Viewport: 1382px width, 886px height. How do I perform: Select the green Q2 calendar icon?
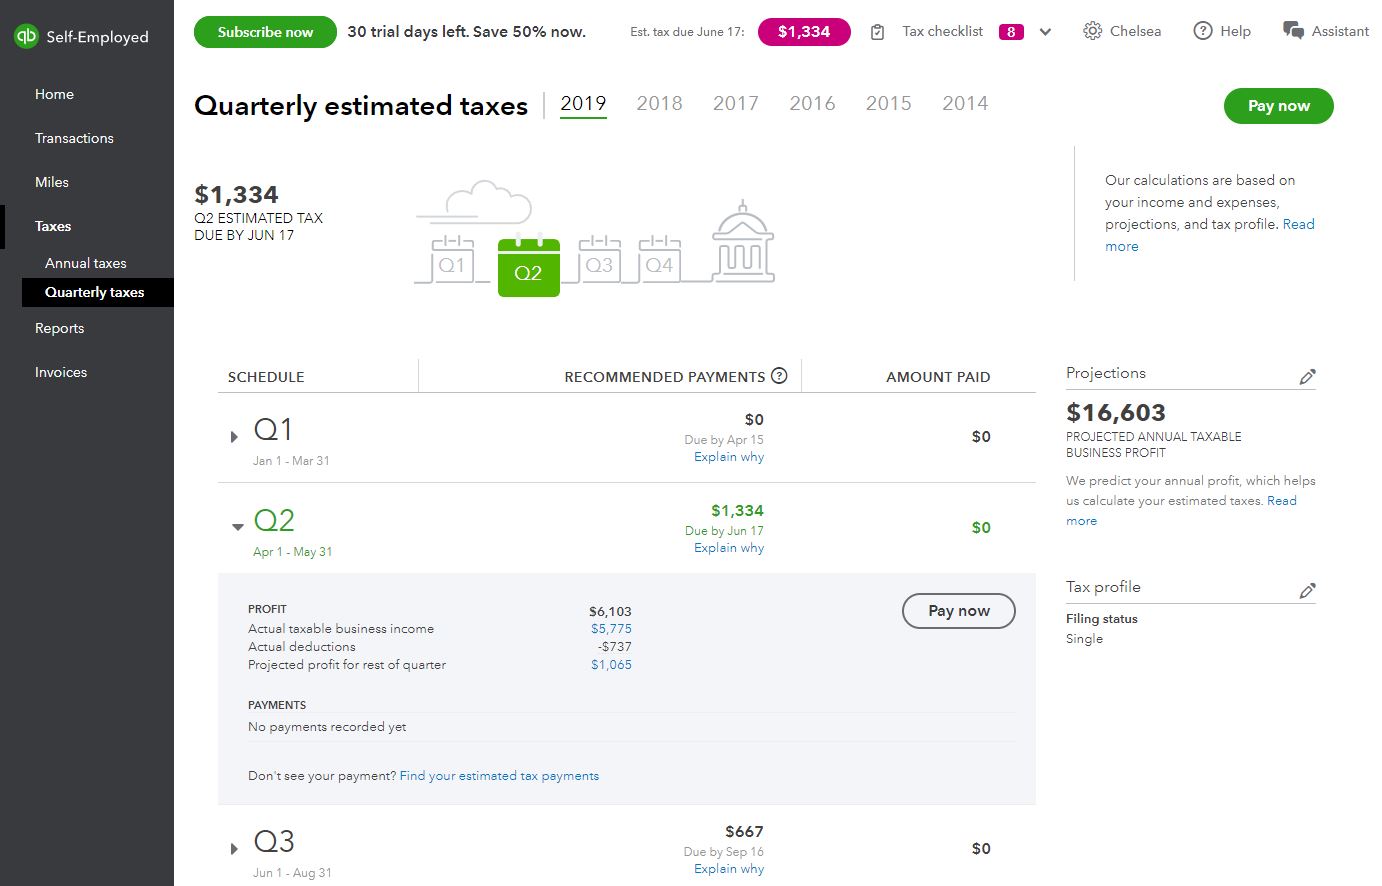pyautogui.click(x=529, y=267)
